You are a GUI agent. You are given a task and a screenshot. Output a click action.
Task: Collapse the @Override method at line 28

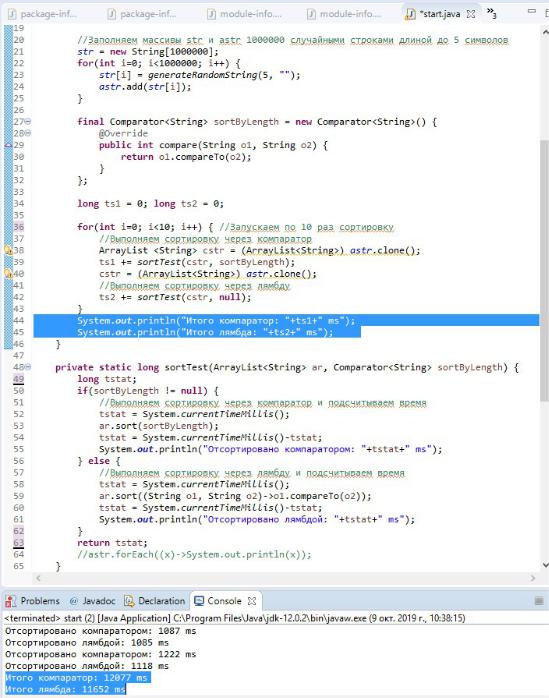click(28, 133)
